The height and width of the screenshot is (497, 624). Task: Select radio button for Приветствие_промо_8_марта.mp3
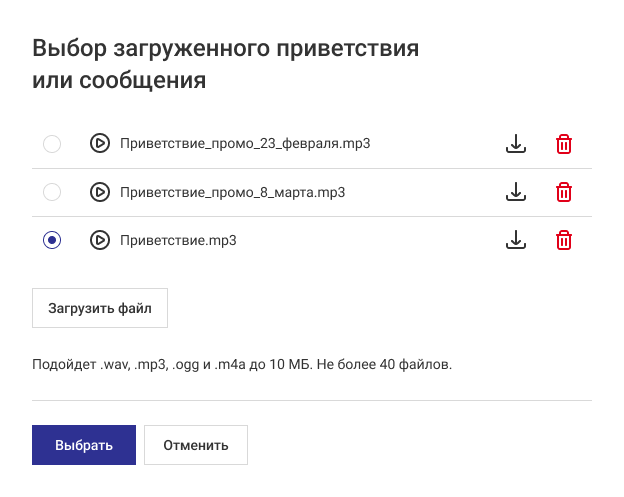coord(52,192)
